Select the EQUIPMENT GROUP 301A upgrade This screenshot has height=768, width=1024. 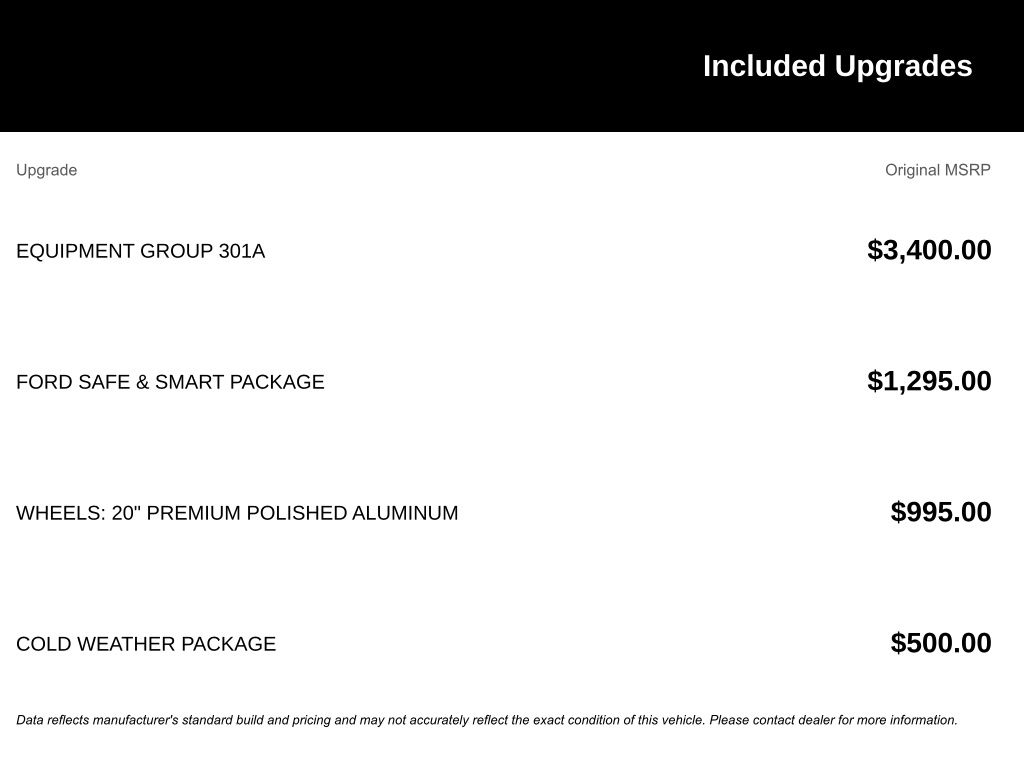(x=140, y=251)
